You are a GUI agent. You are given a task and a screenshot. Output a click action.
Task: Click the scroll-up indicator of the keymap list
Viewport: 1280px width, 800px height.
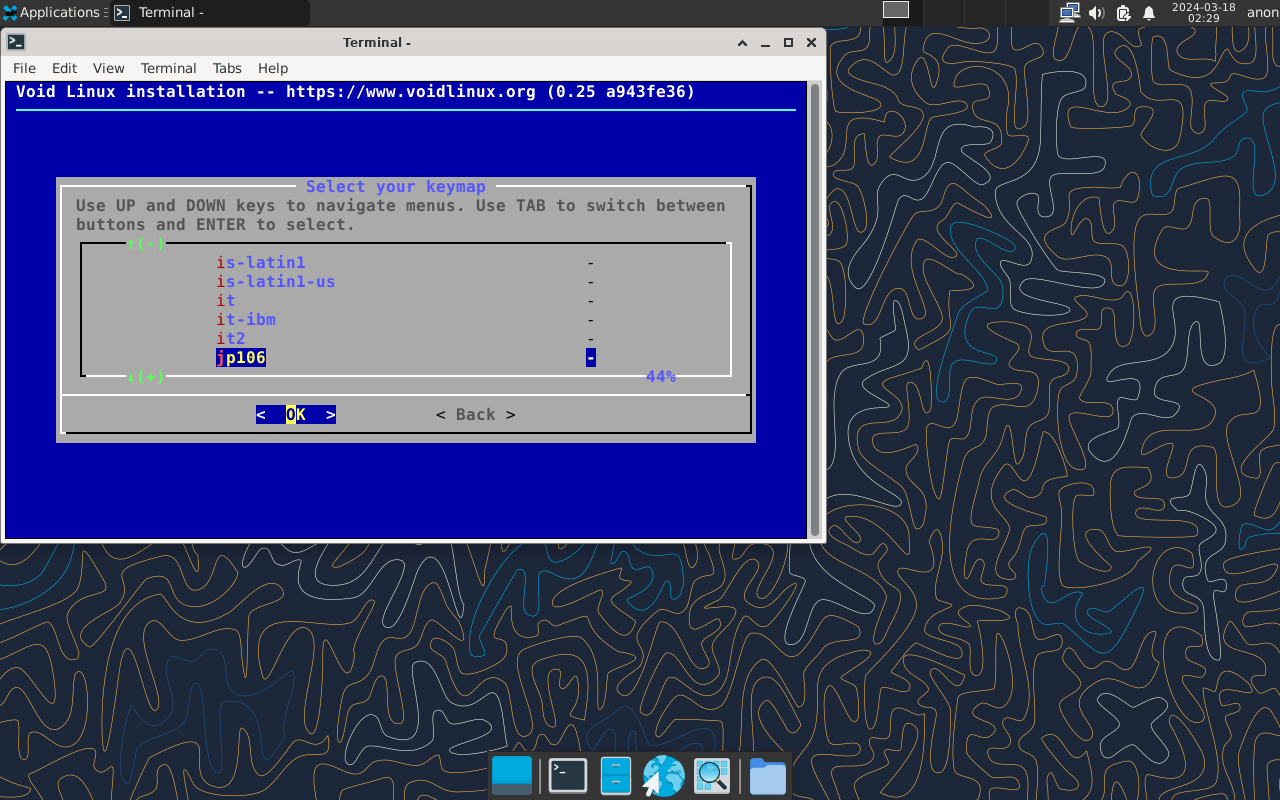(x=146, y=243)
